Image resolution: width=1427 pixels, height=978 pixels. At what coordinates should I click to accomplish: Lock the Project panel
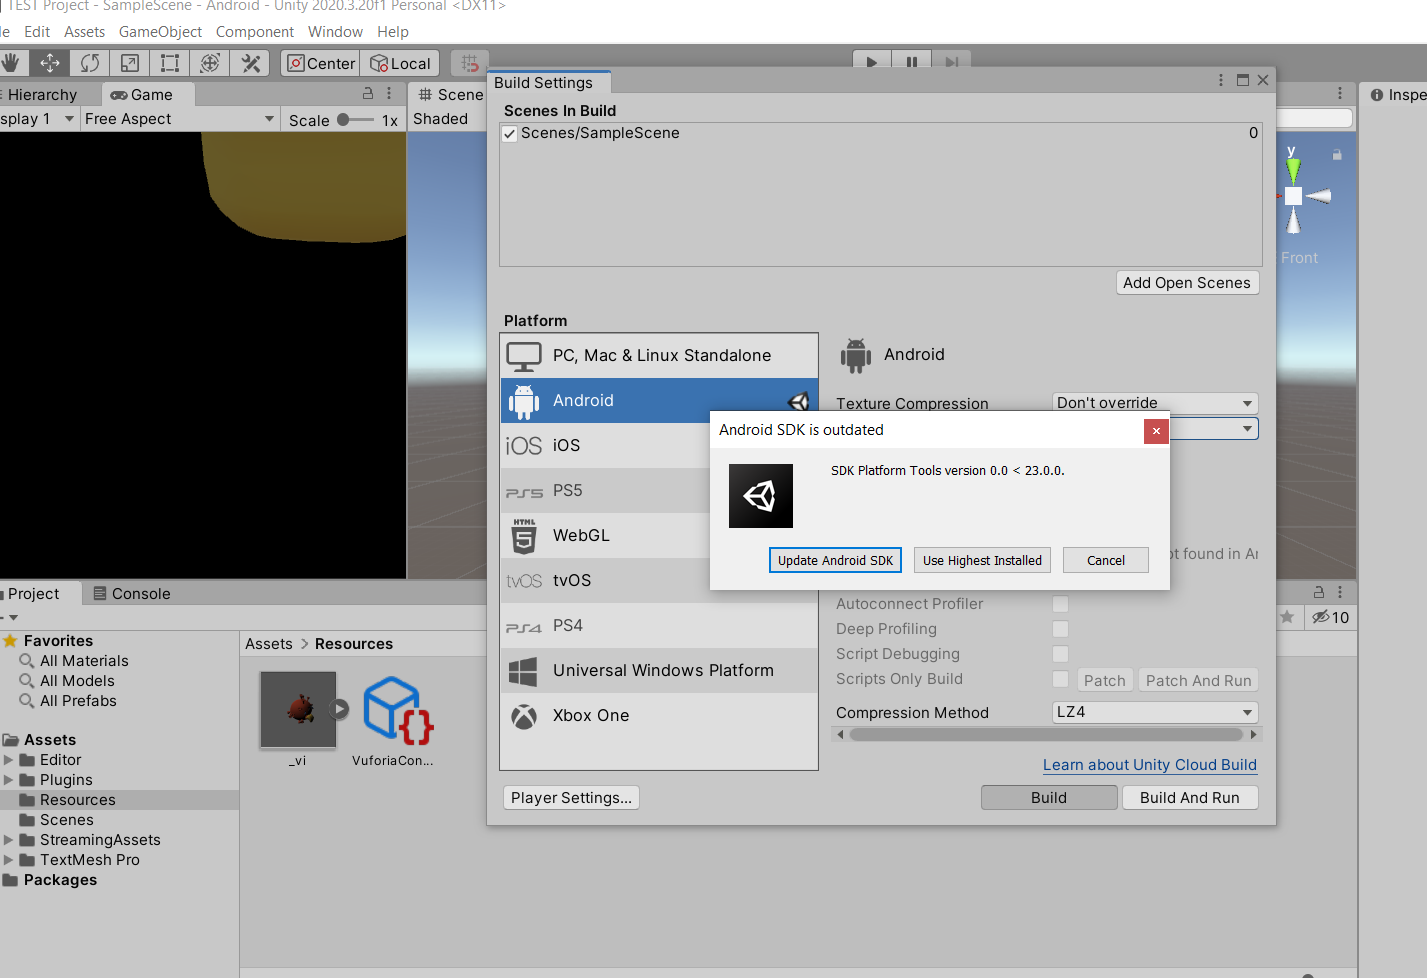[x=1319, y=592]
